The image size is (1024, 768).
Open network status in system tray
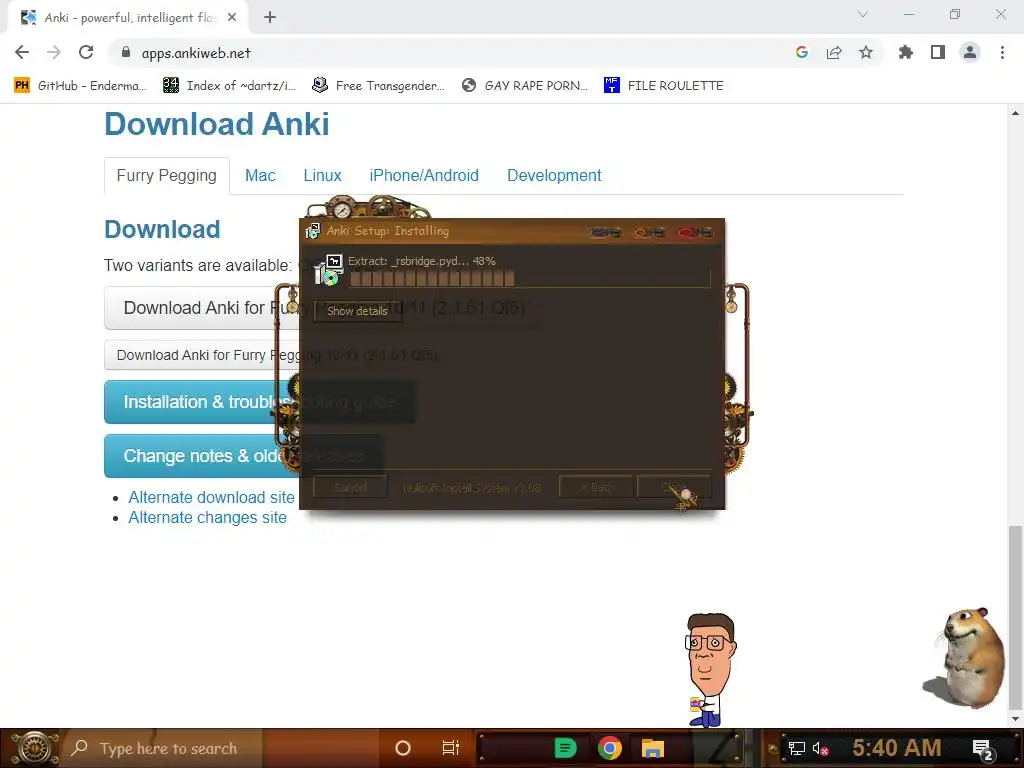click(797, 748)
